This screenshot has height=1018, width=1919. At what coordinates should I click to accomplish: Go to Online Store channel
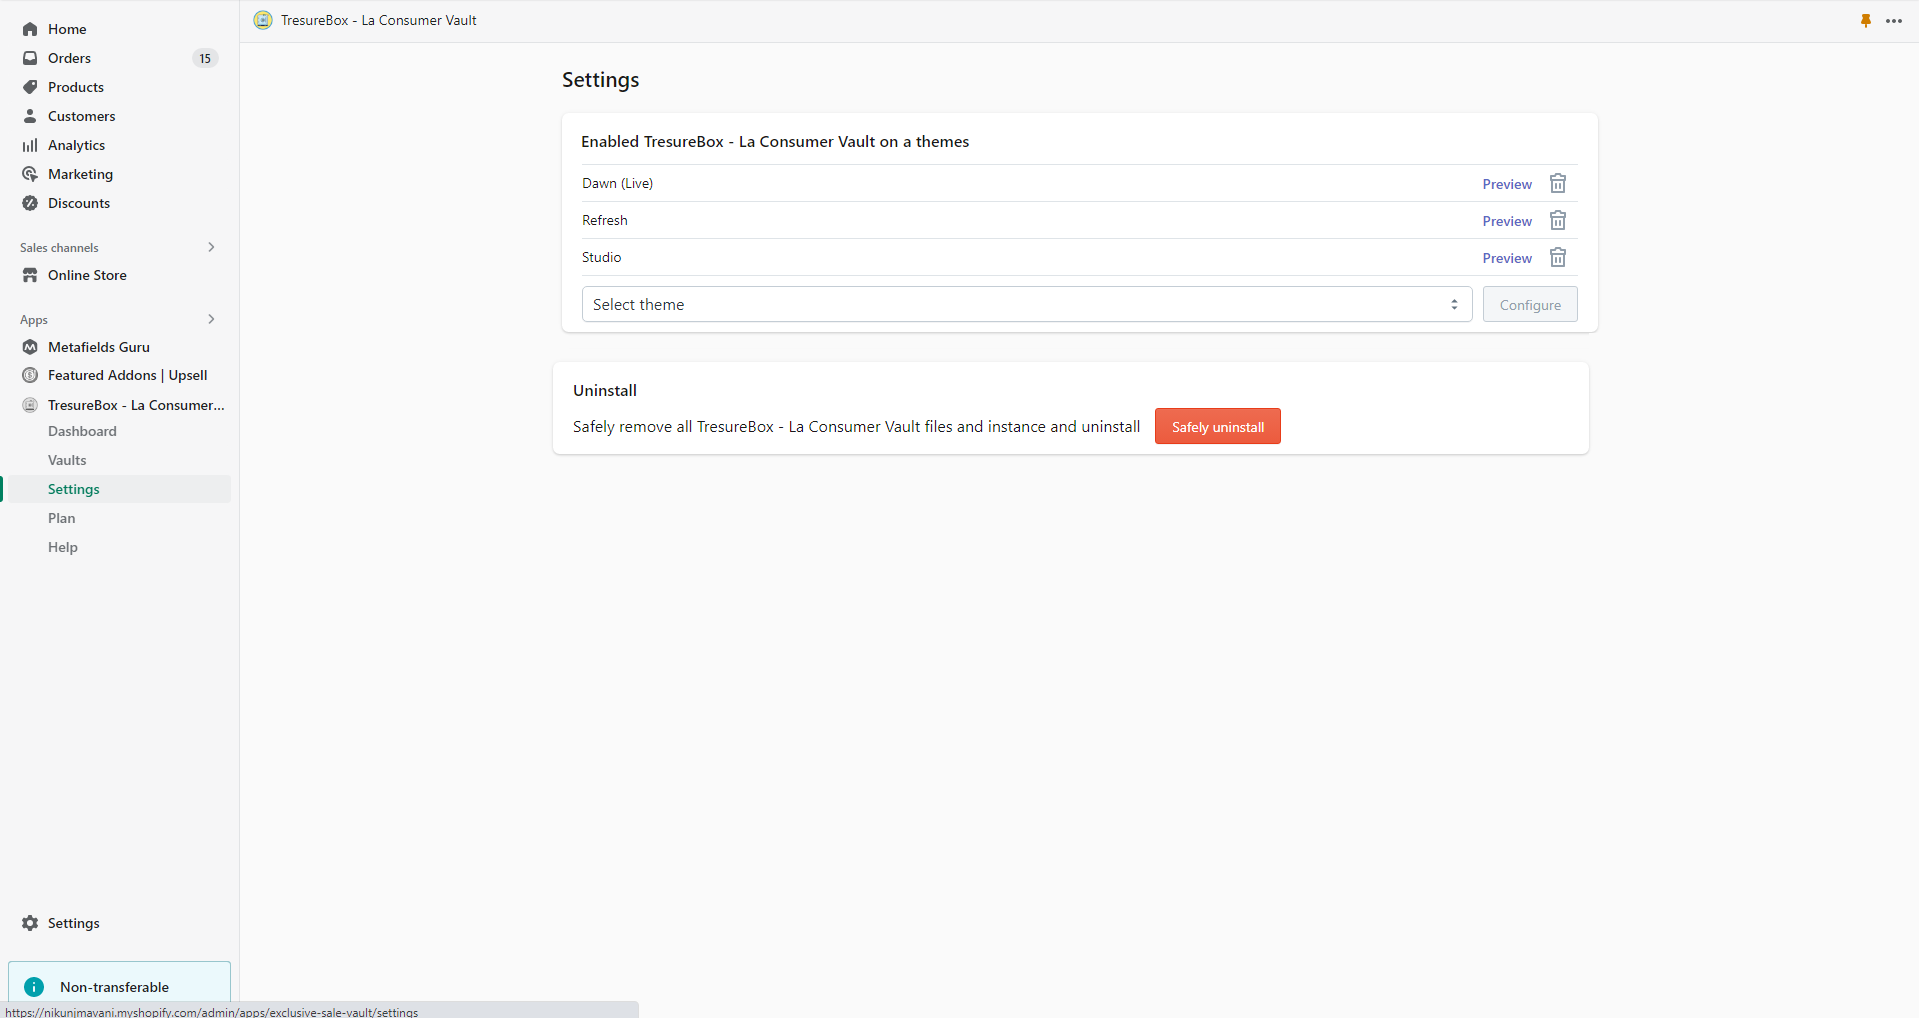coord(87,275)
